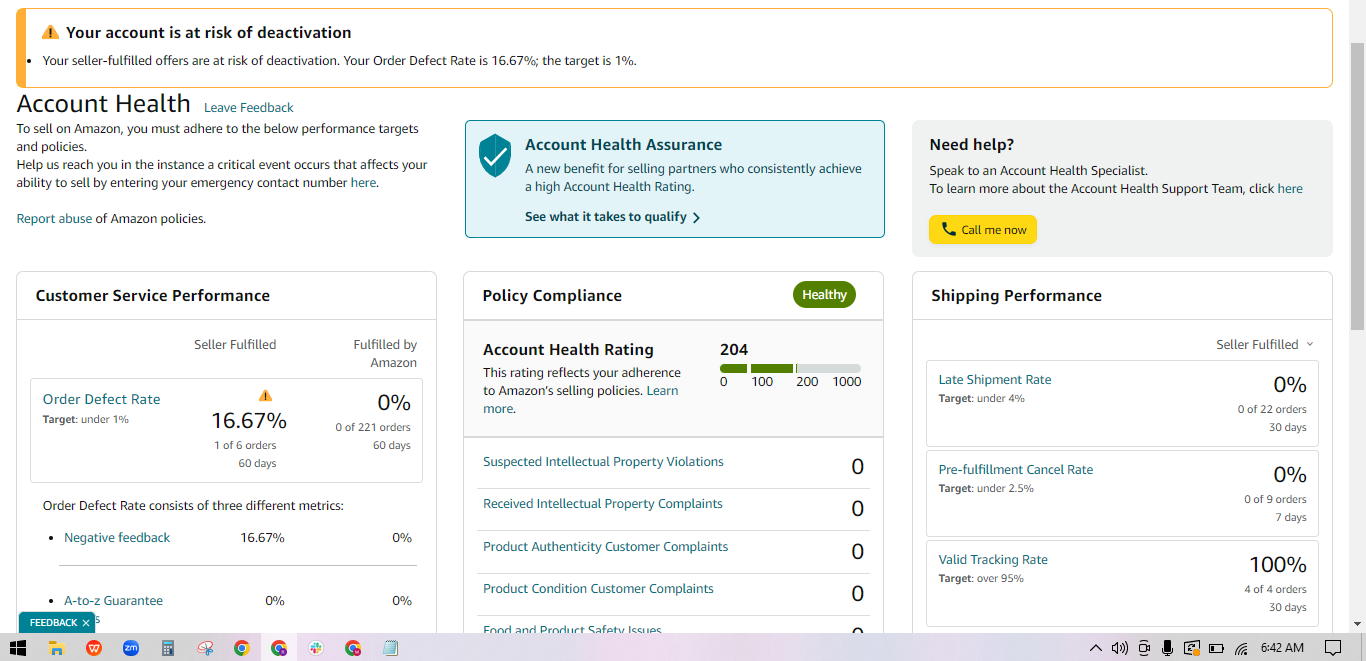1366x661 pixels.
Task: Click the Order Defect Rate warning triangle
Action: coord(265,395)
